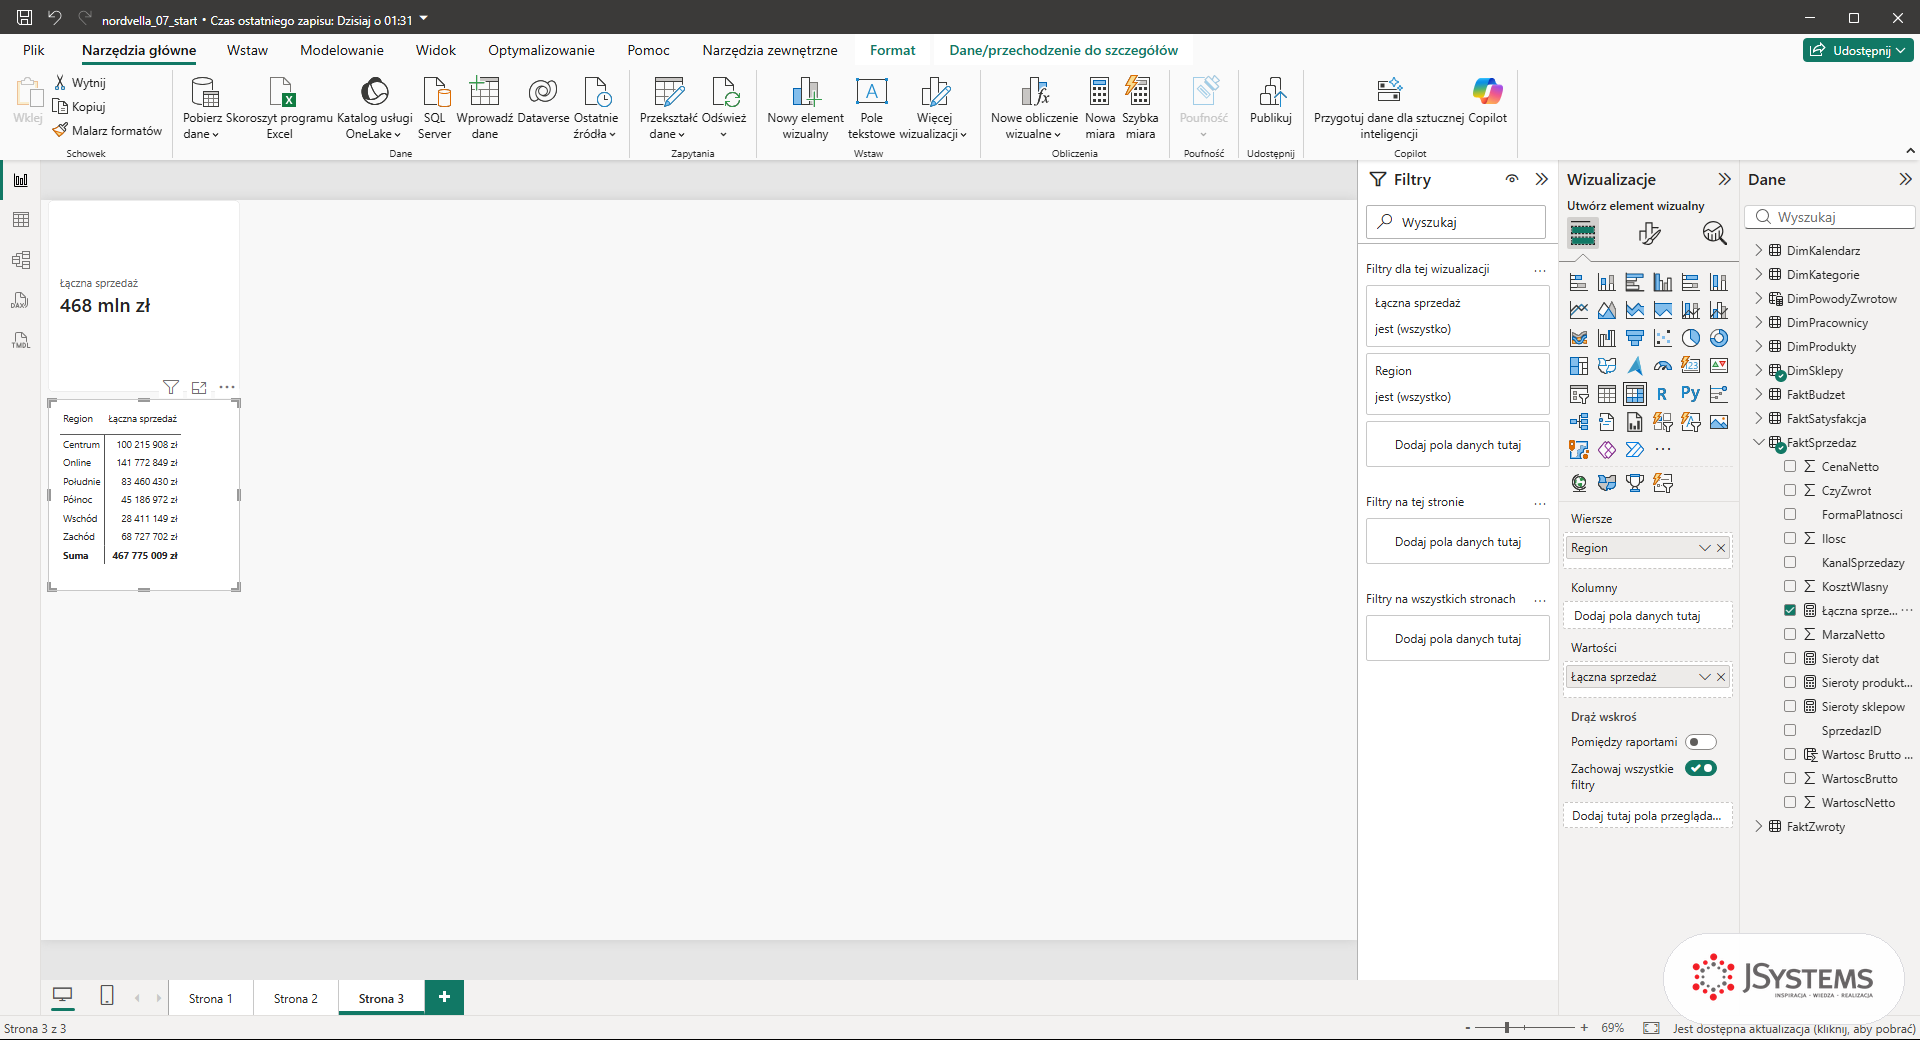The height and width of the screenshot is (1040, 1920).
Task: Toggle the Pomiędzy raportami switch
Action: click(1701, 742)
